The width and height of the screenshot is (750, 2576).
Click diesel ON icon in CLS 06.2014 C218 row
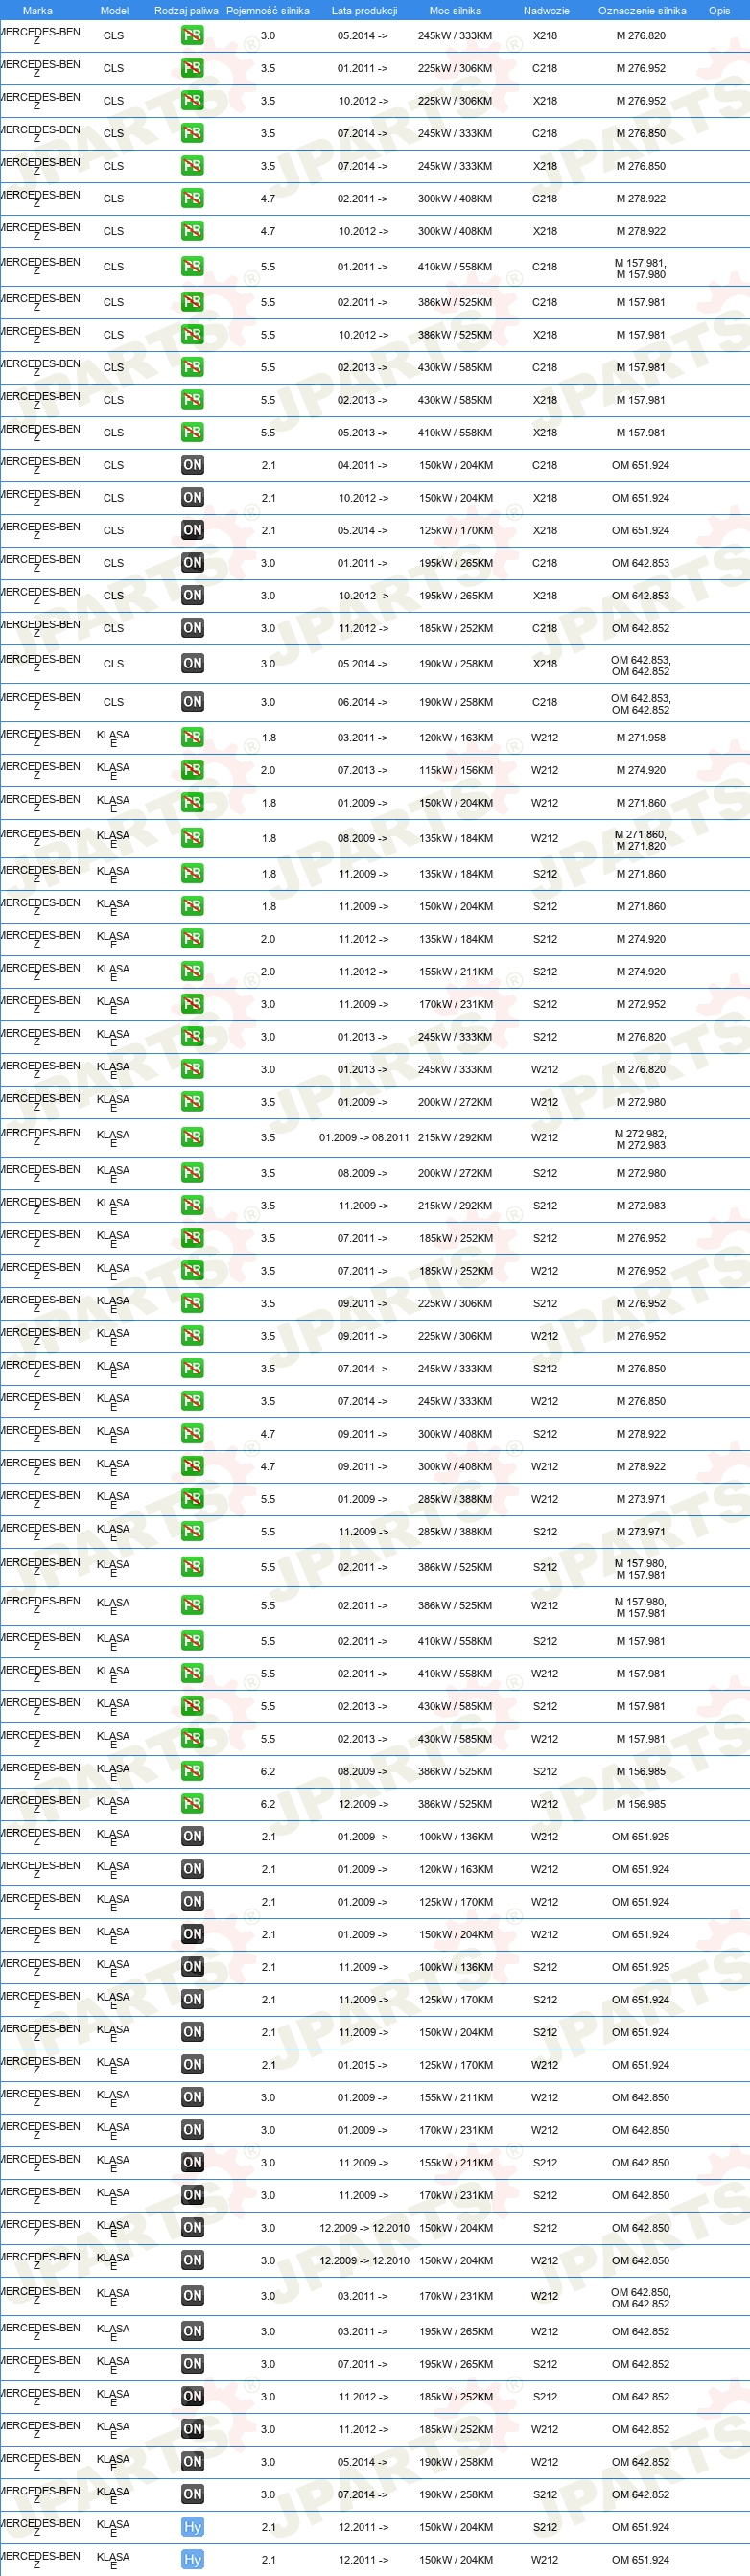tap(192, 702)
